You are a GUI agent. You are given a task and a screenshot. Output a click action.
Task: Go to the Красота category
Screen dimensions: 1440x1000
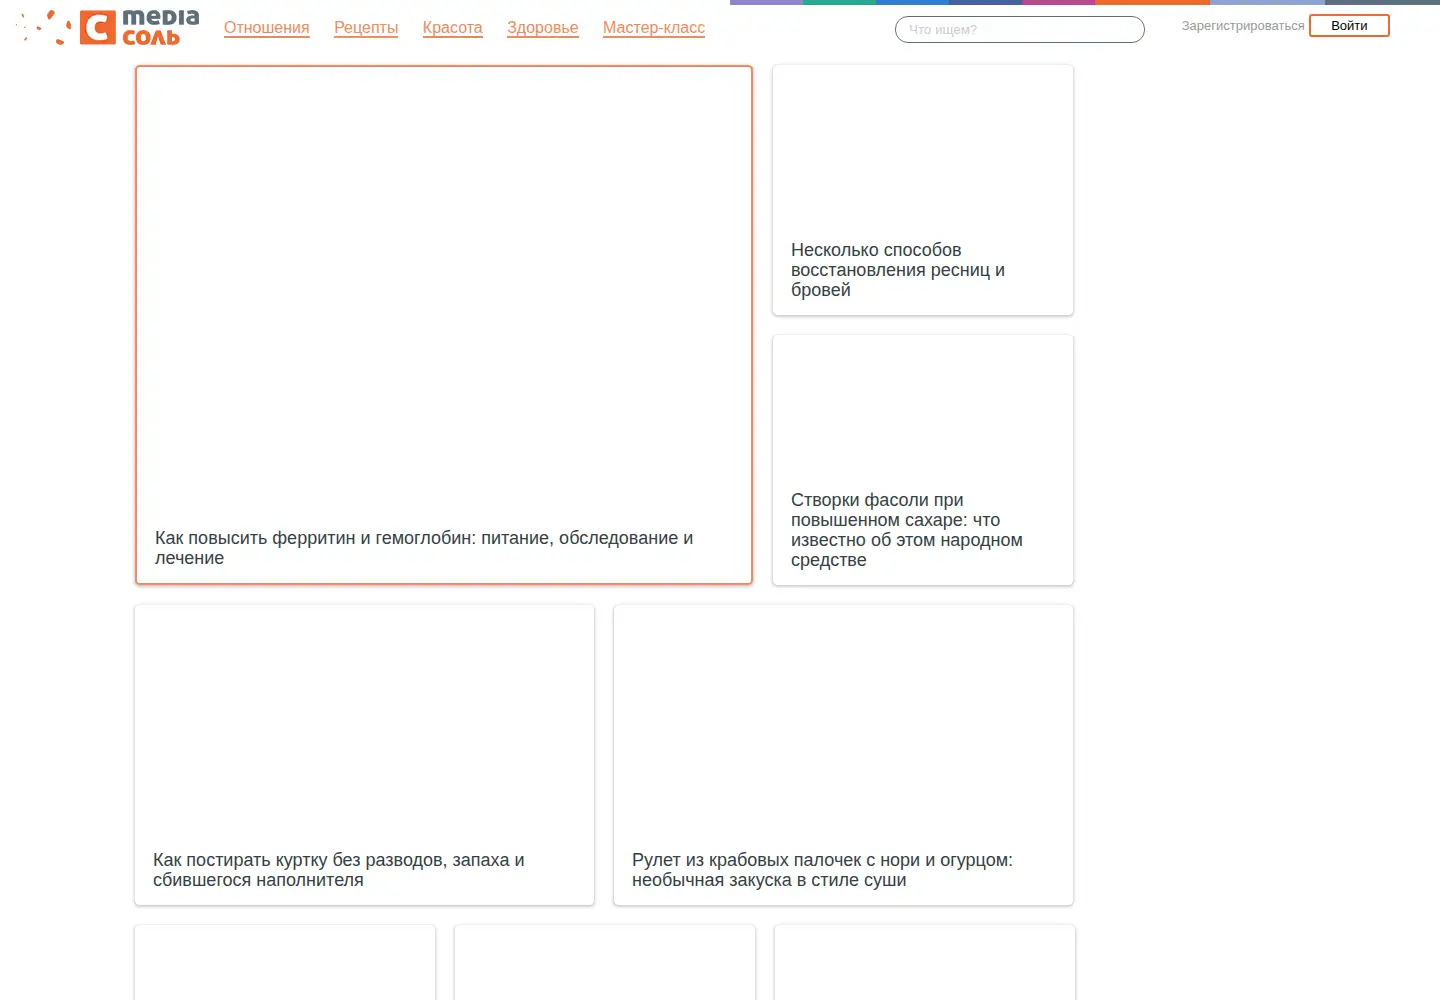point(452,28)
